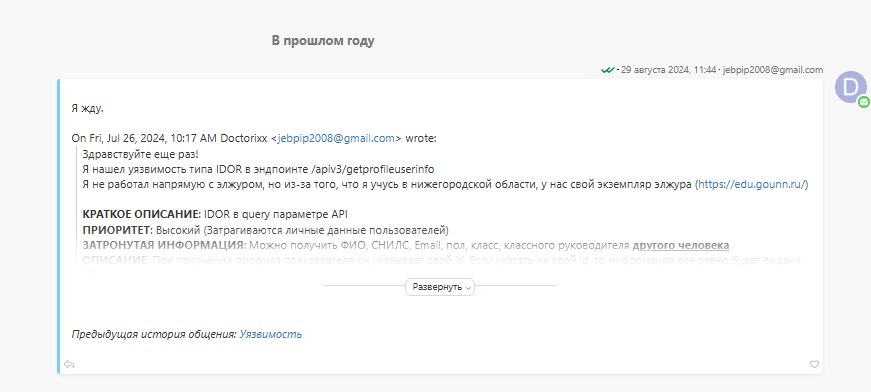The width and height of the screenshot is (871, 392).
Task: Click the ПРИОРИТЕТ: Высокий line
Action: pos(266,230)
